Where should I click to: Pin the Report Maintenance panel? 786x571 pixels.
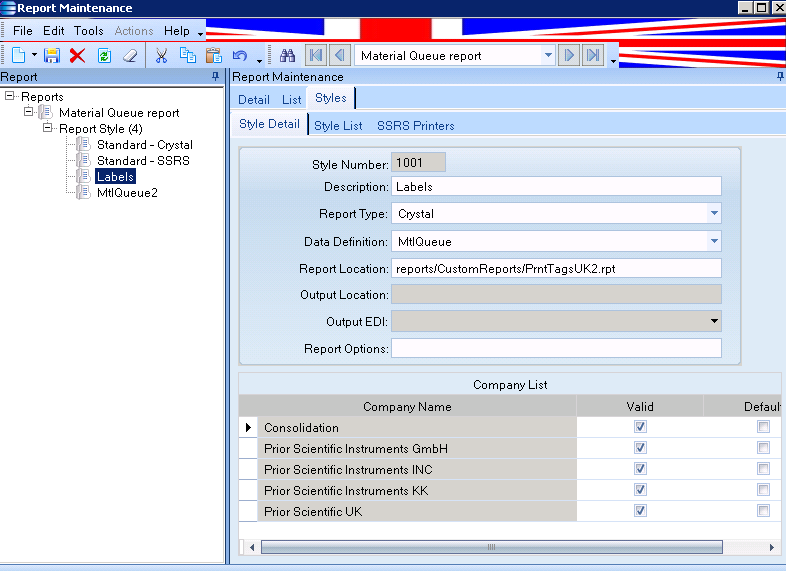(x=780, y=76)
